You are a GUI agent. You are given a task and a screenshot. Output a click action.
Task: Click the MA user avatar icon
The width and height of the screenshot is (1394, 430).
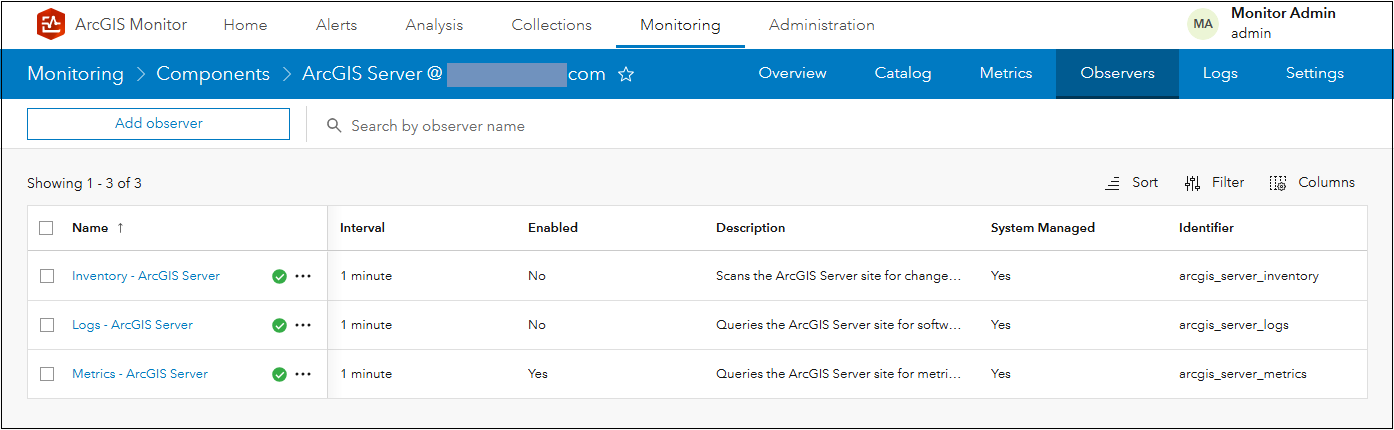[x=1203, y=24]
